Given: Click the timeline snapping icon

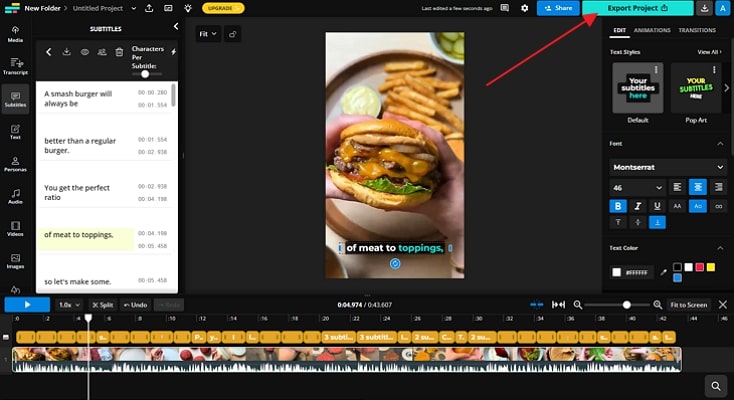Looking at the screenshot, I should [x=537, y=305].
